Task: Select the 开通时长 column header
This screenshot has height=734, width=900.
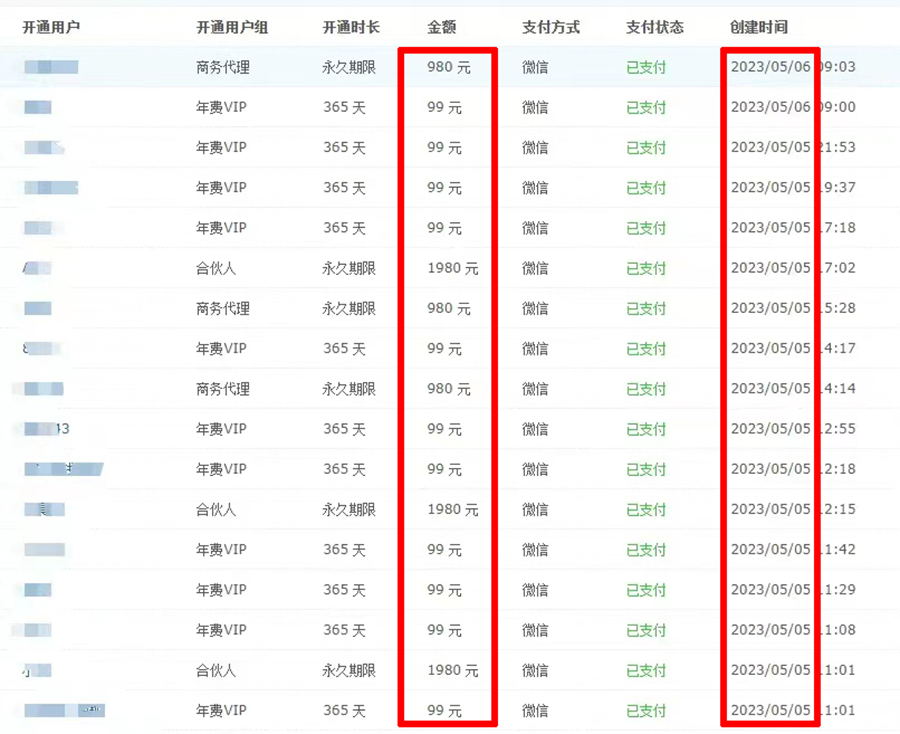Action: coord(351,27)
